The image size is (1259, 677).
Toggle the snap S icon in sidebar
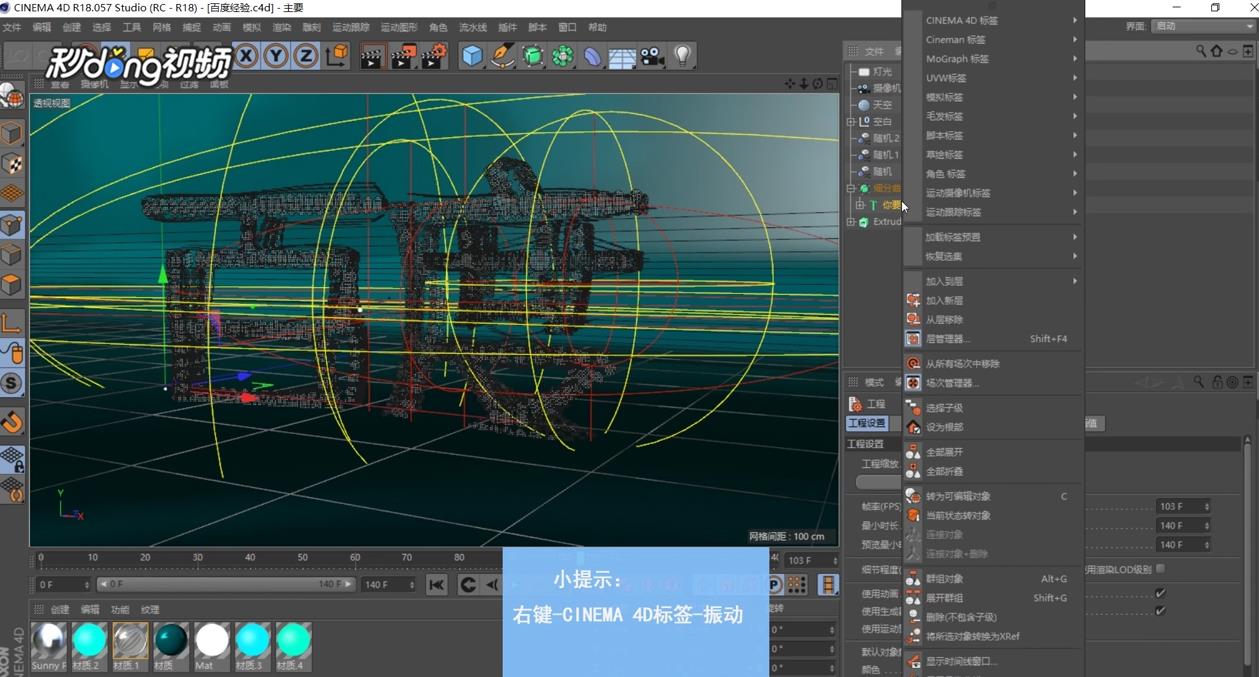pos(12,383)
